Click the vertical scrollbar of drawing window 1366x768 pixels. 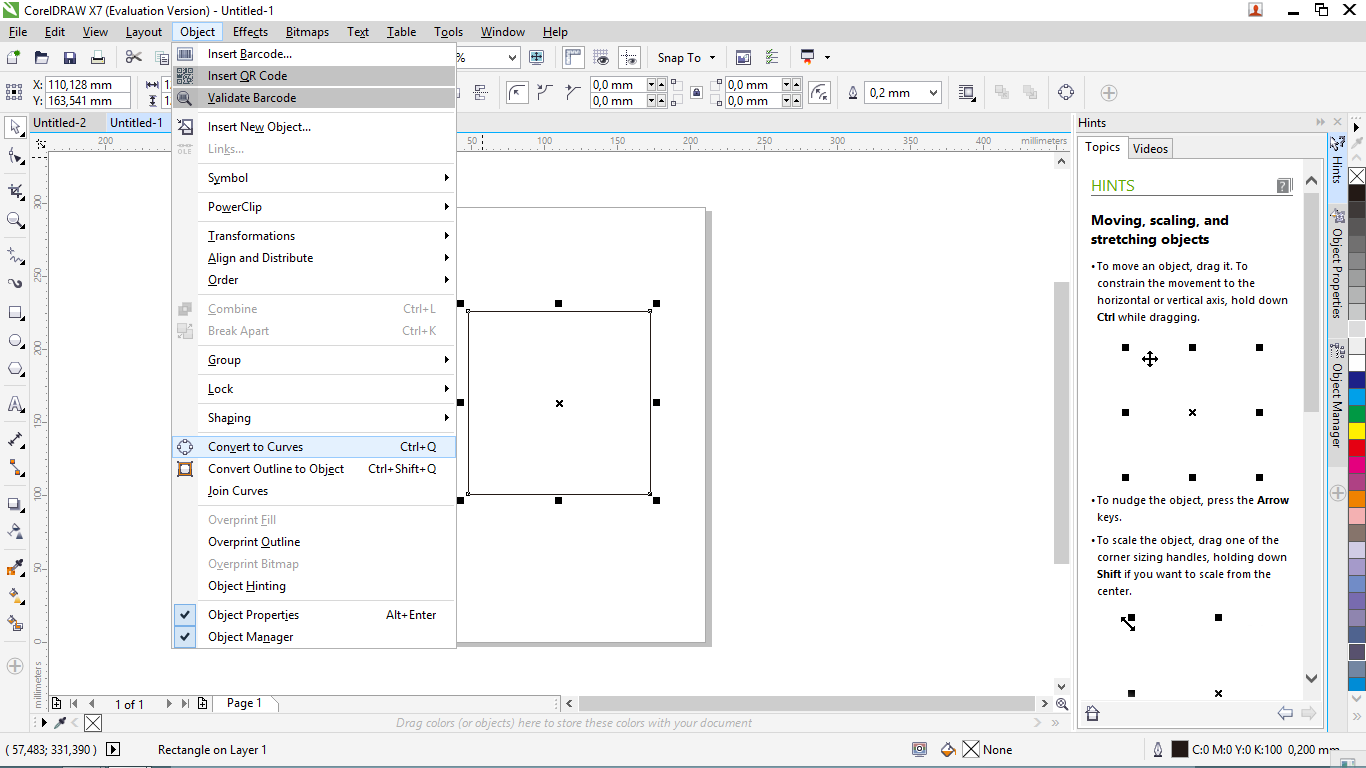1062,422
